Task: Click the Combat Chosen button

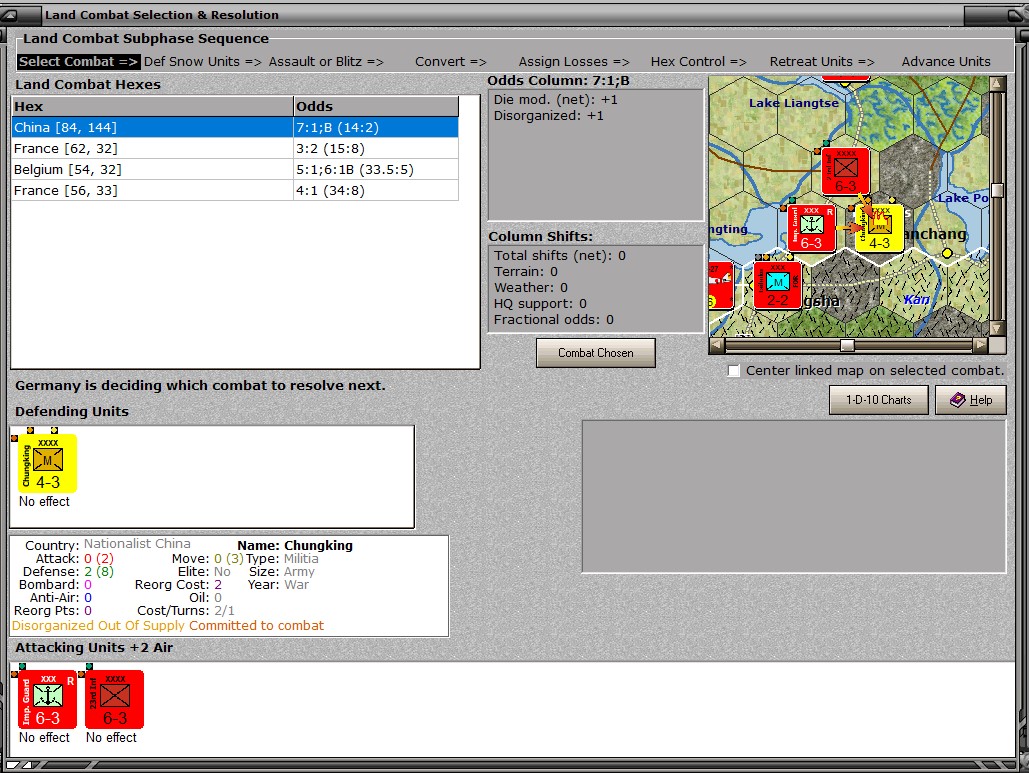Action: click(x=595, y=353)
